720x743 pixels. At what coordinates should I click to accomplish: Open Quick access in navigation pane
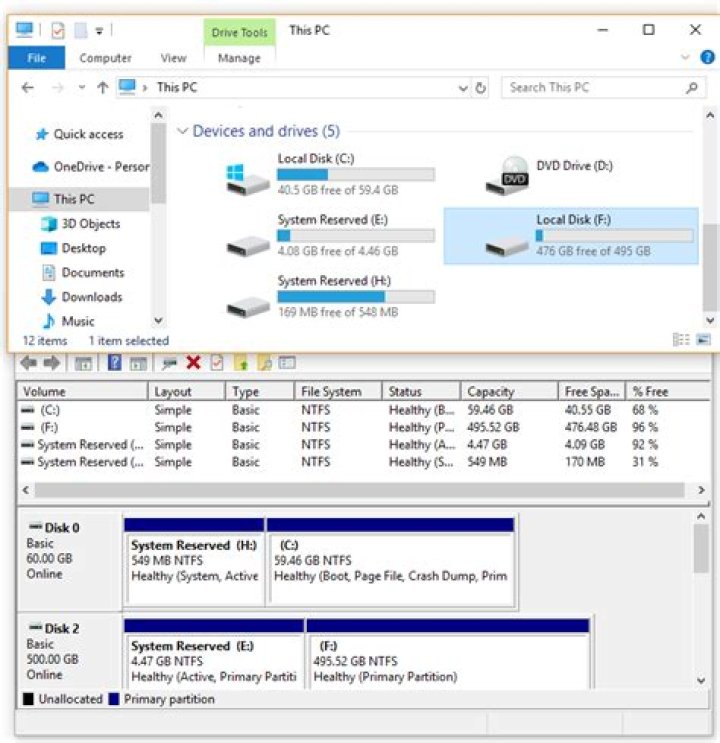[88, 134]
